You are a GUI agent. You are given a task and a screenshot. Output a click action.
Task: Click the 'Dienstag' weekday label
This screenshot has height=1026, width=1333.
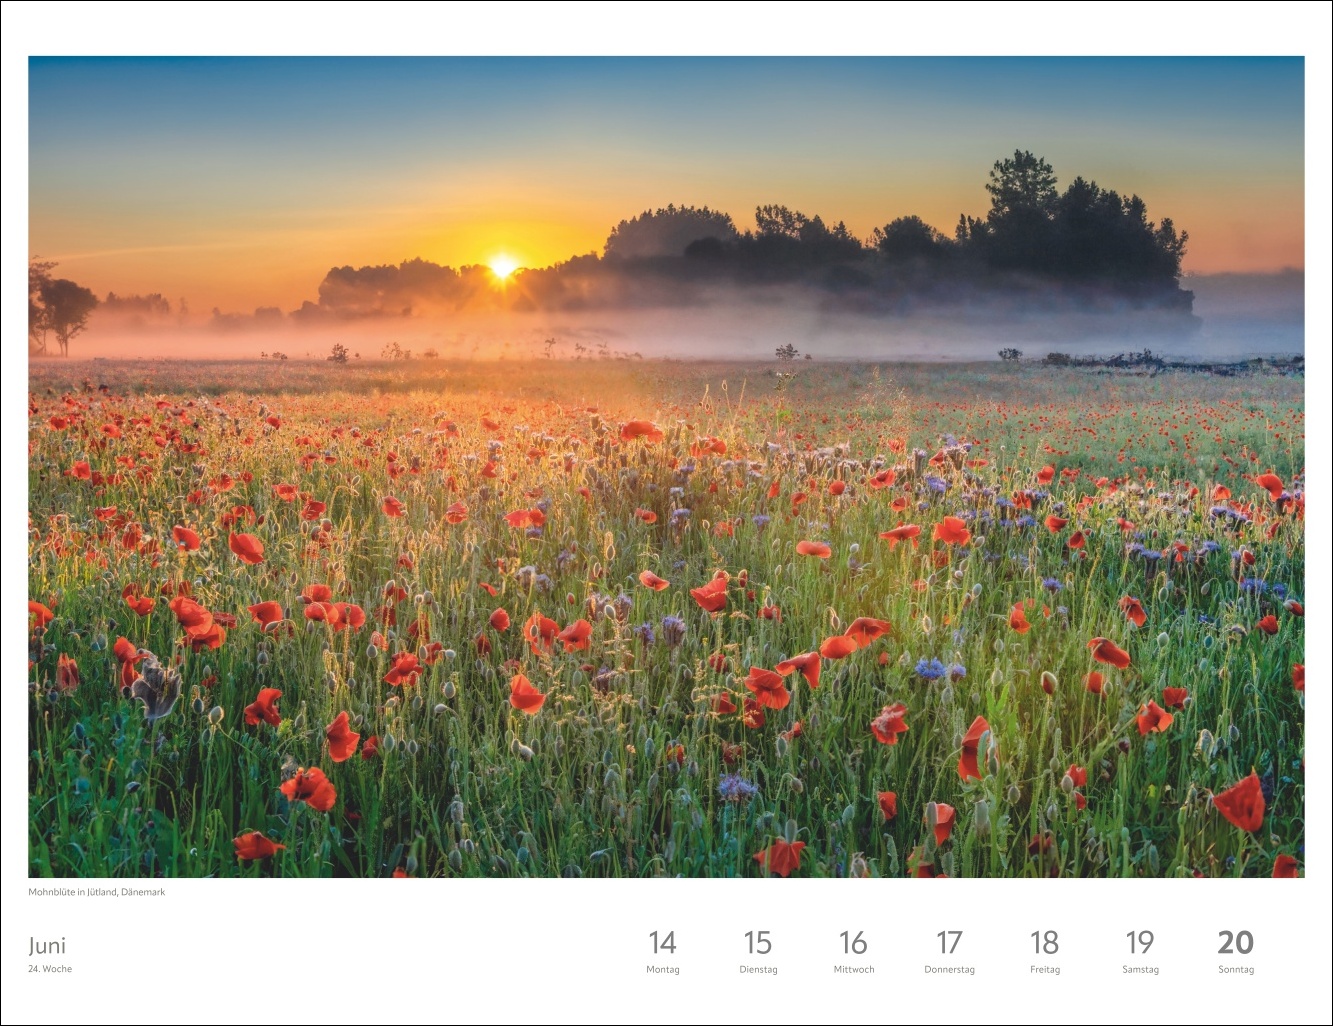click(x=758, y=970)
